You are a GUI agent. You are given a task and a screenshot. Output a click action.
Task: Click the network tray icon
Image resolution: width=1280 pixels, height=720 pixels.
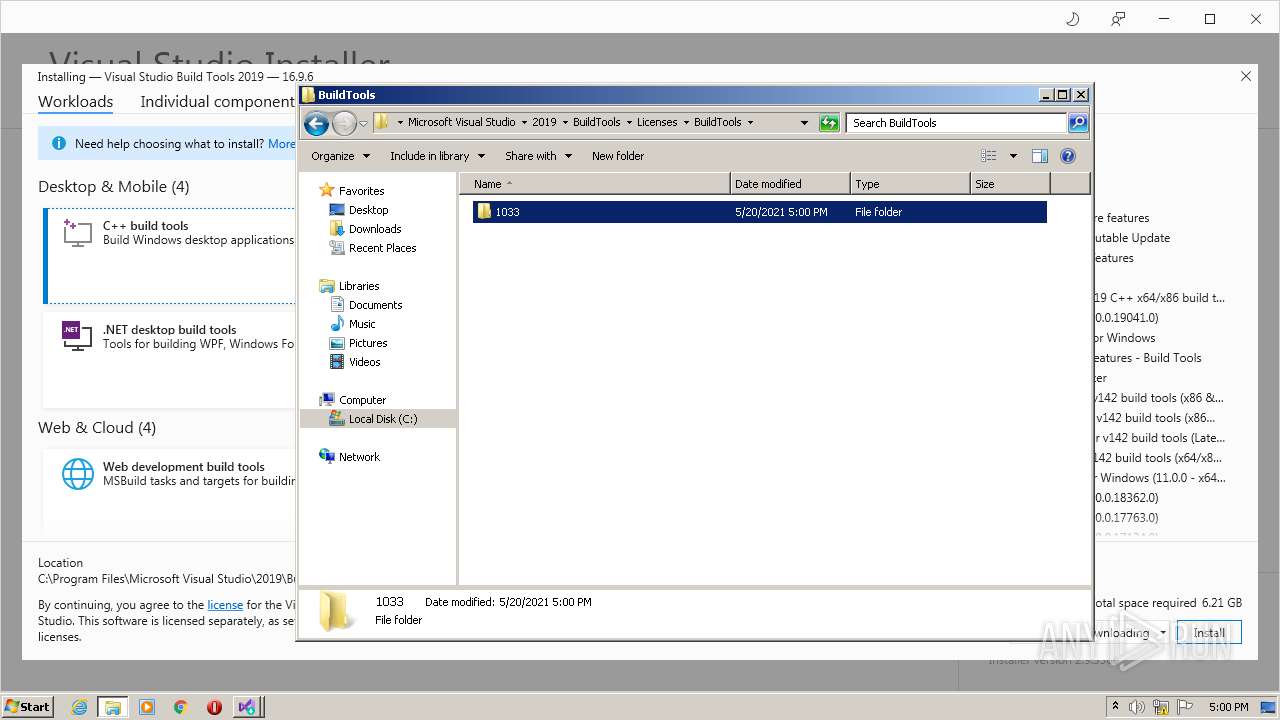[x=1162, y=707]
